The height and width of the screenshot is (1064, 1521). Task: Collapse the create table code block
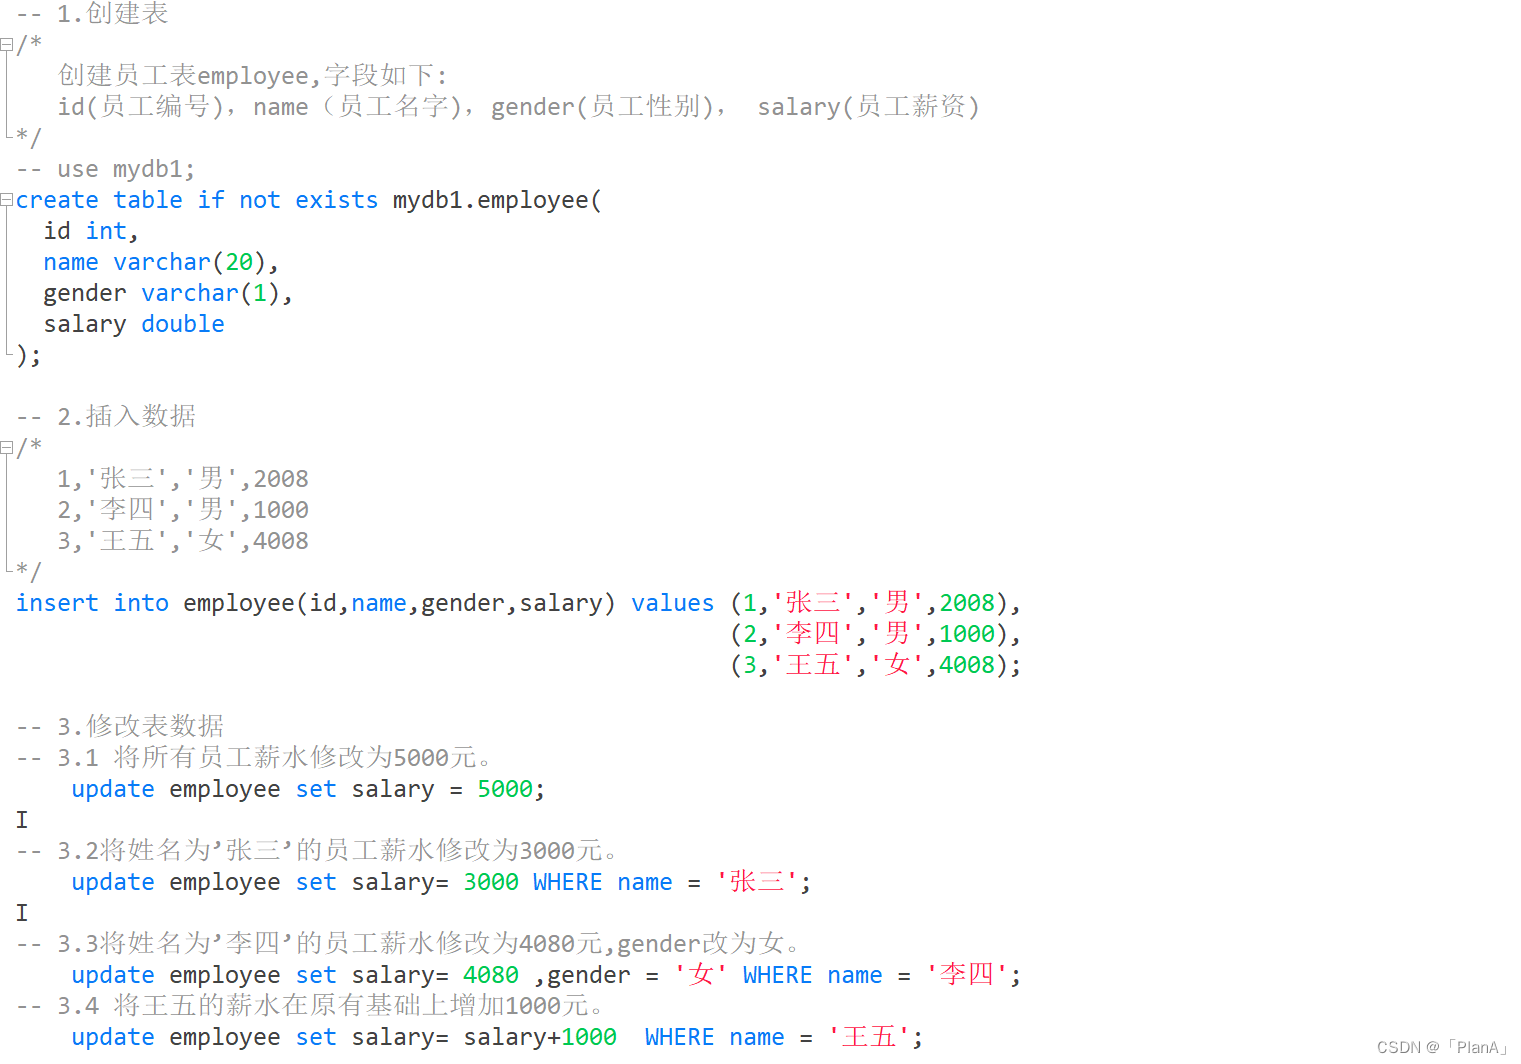pos(7,199)
